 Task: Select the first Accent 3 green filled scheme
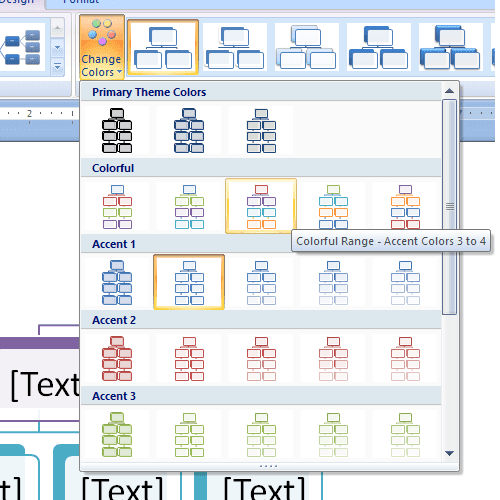pos(117,434)
